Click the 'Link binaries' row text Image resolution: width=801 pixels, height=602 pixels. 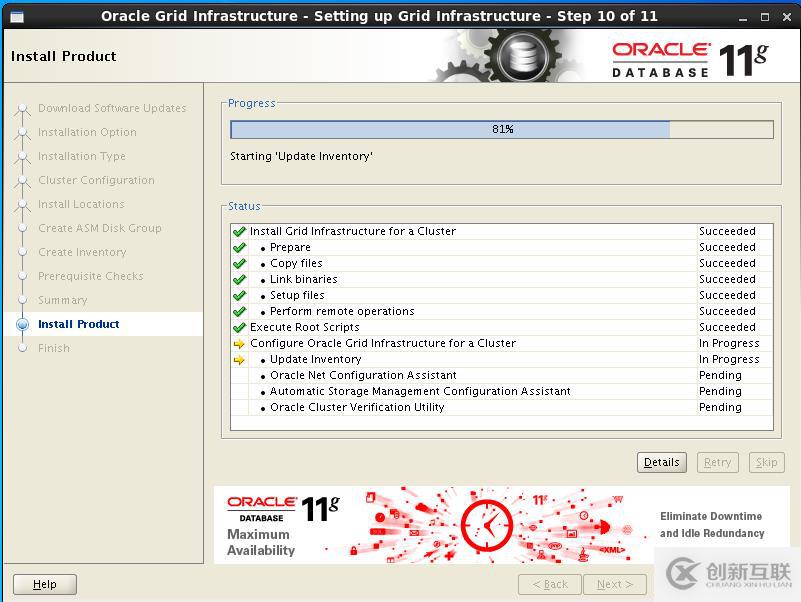pos(303,280)
